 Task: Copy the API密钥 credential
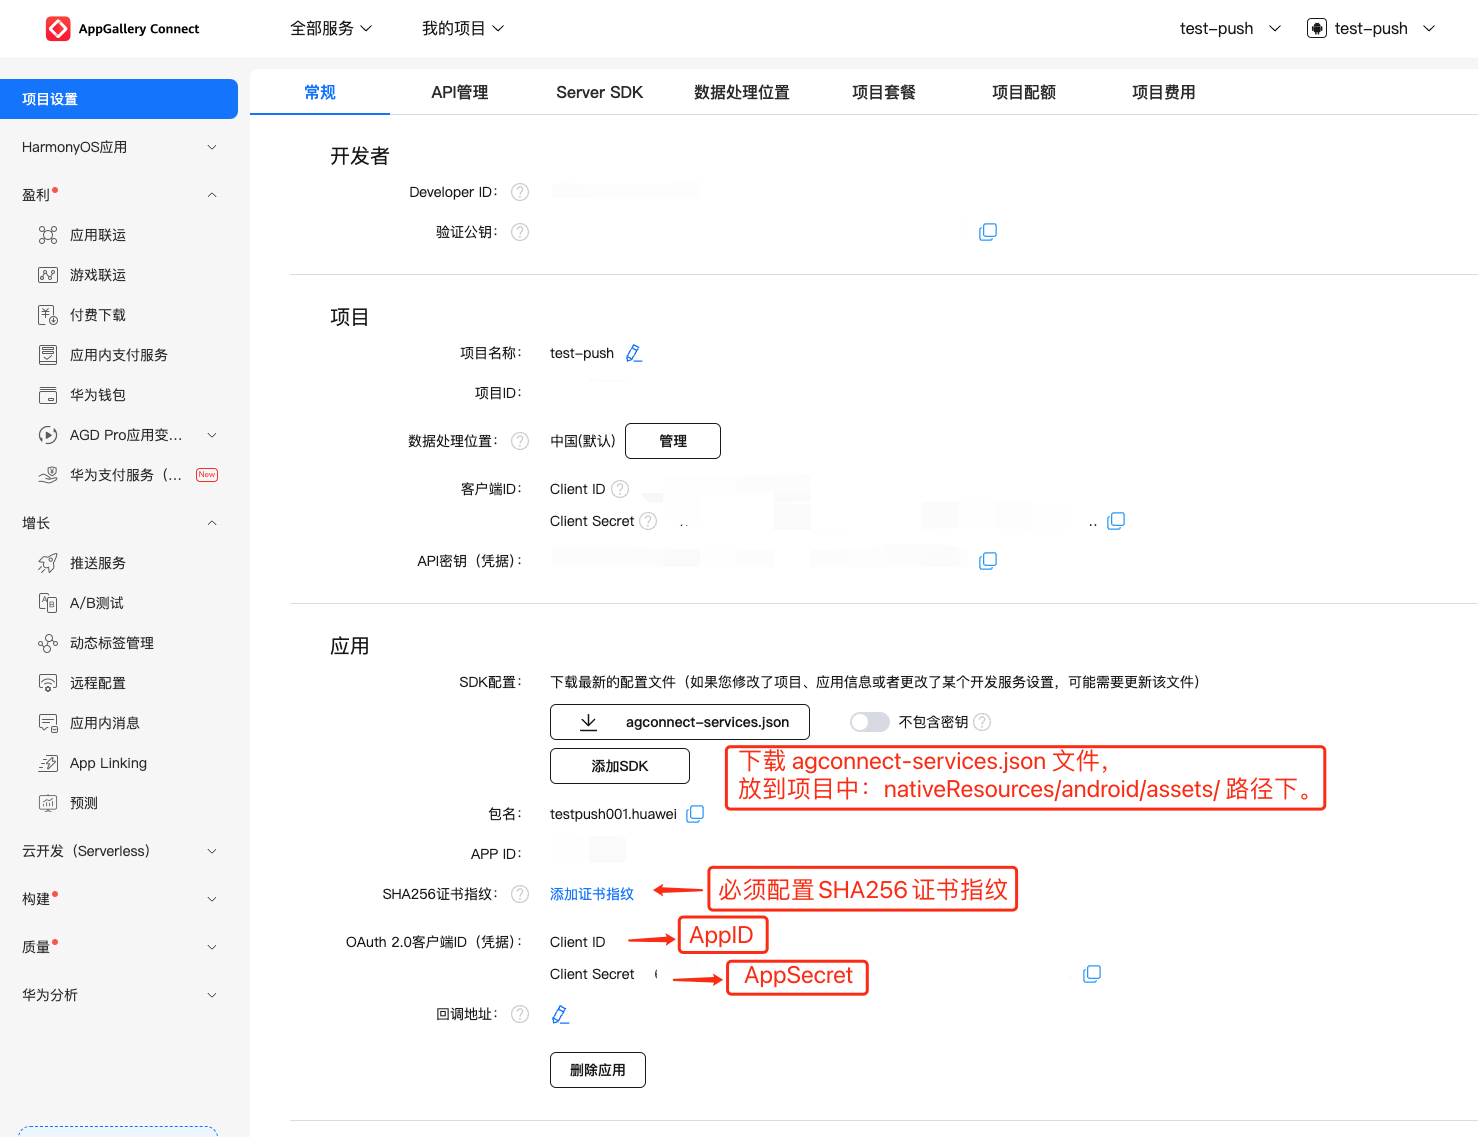tap(988, 561)
